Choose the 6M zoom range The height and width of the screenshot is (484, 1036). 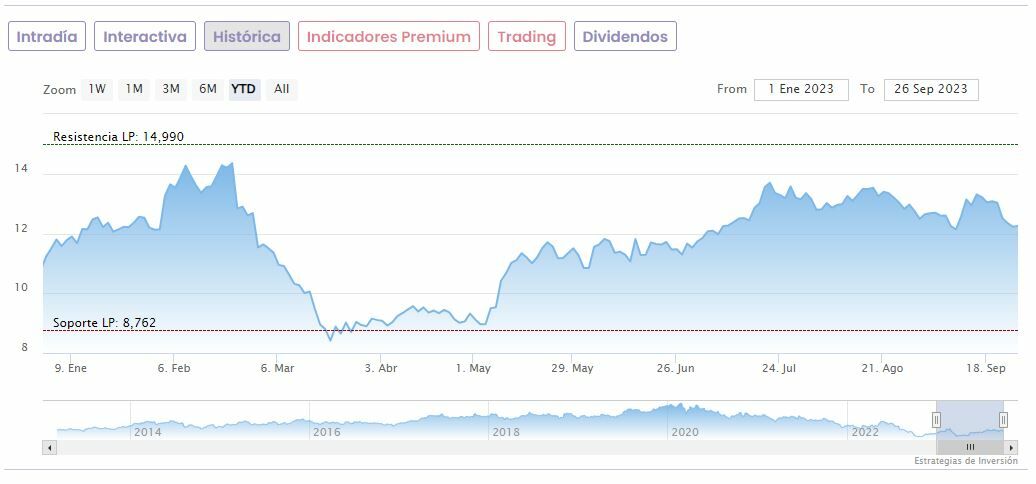pos(208,89)
